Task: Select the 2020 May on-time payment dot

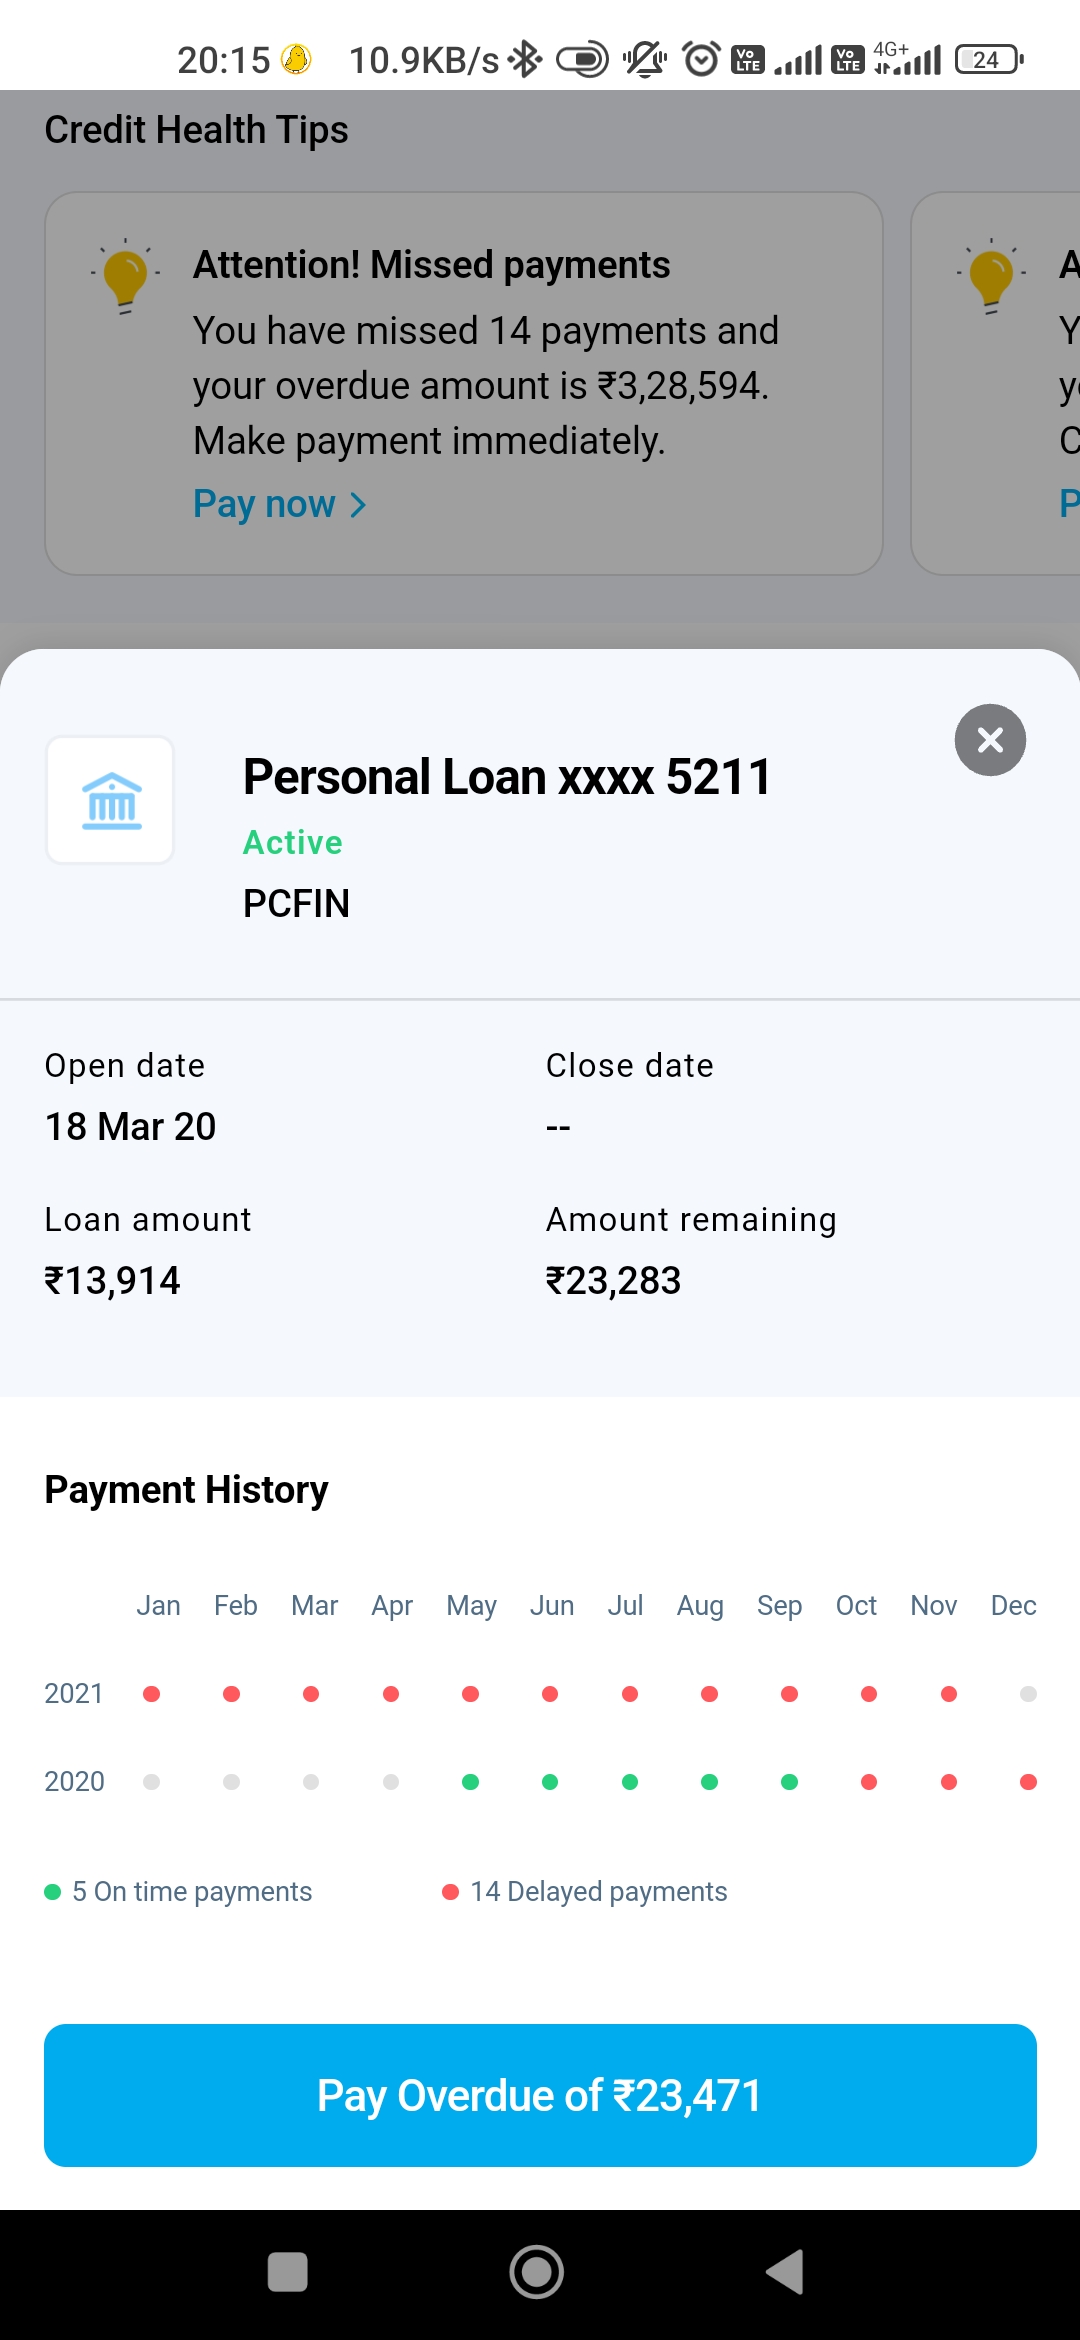Action: point(470,1782)
